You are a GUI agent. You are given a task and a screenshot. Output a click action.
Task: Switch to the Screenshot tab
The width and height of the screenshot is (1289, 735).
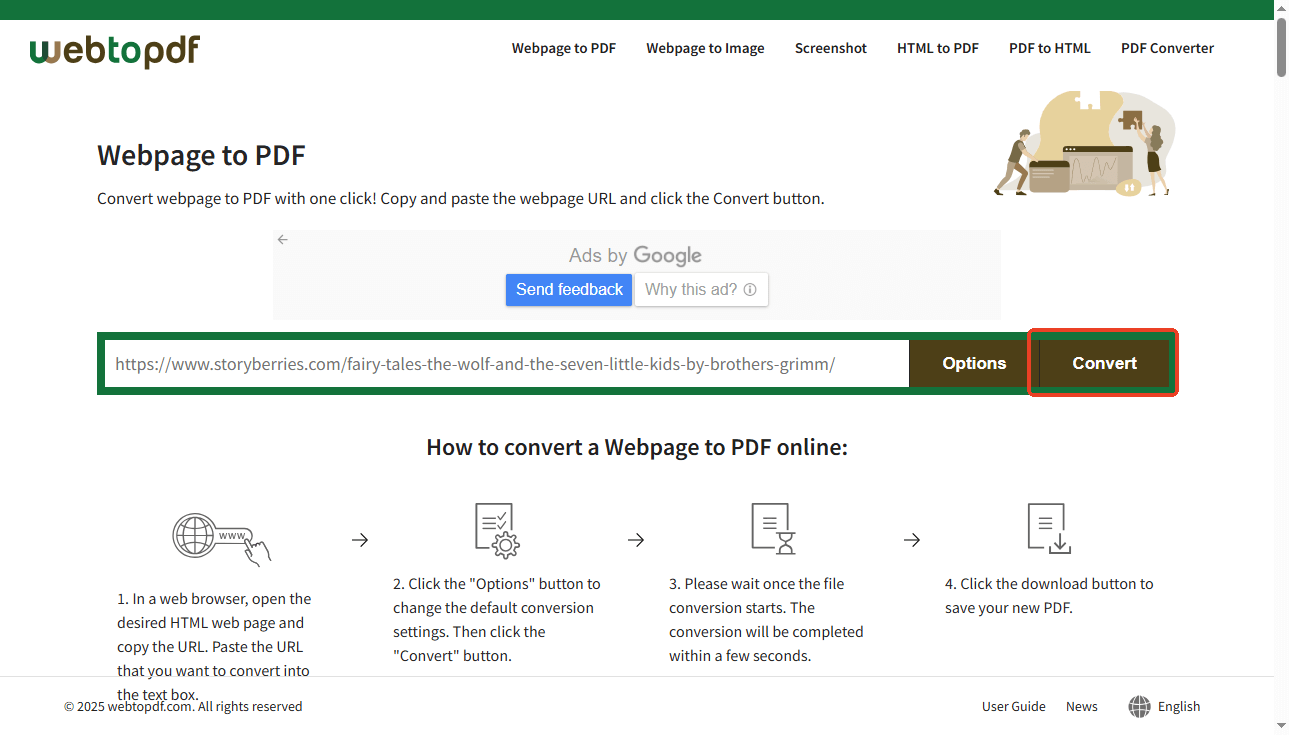pos(830,48)
